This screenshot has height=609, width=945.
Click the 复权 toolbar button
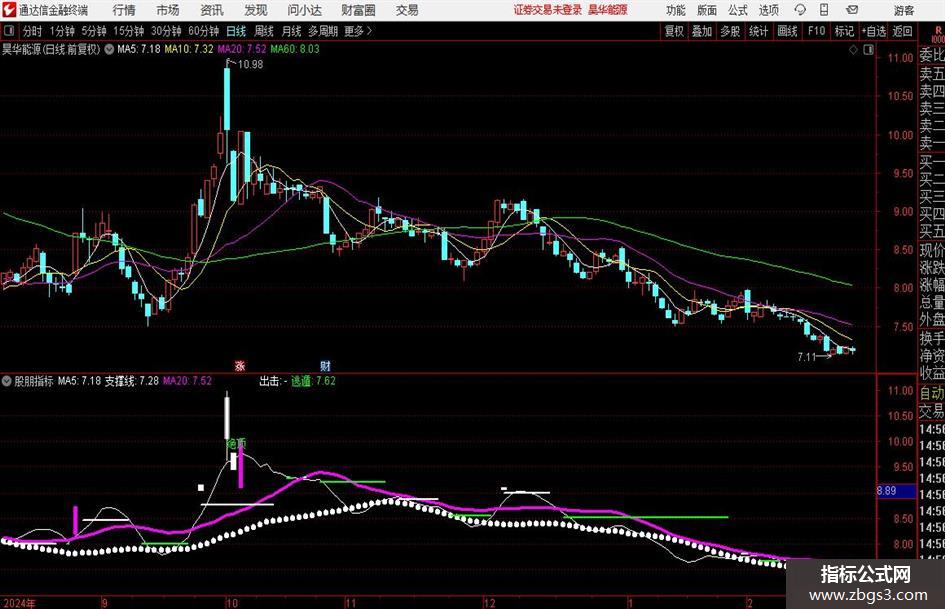pyautogui.click(x=674, y=31)
